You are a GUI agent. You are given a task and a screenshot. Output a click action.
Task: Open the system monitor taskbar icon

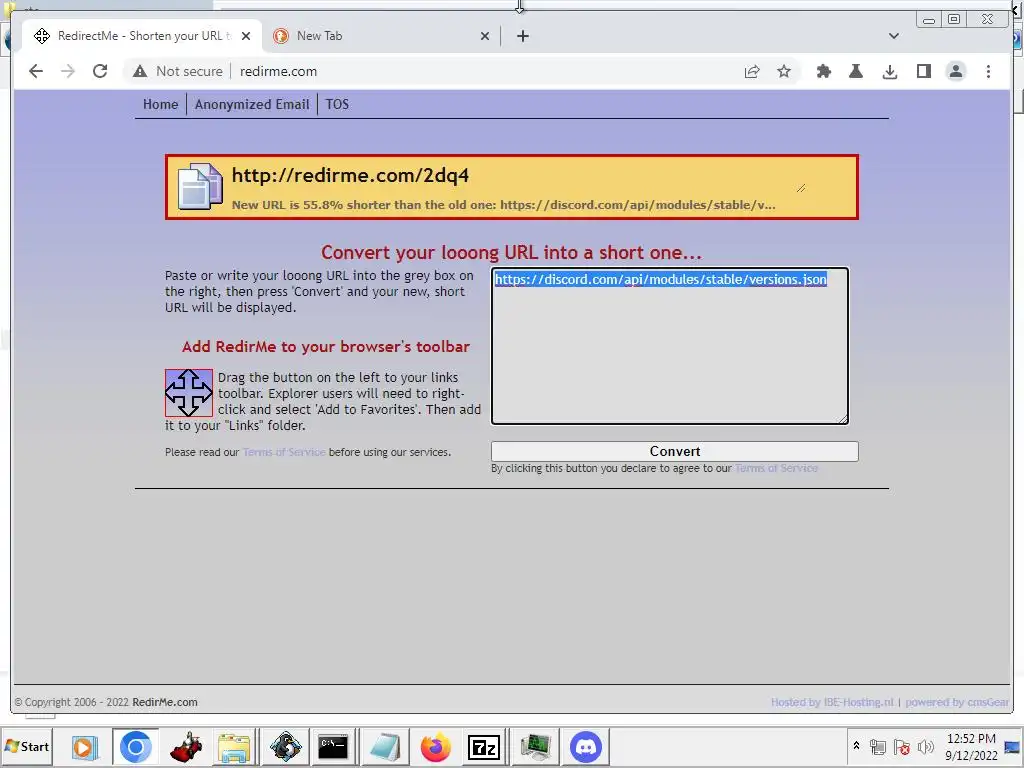[536, 746]
